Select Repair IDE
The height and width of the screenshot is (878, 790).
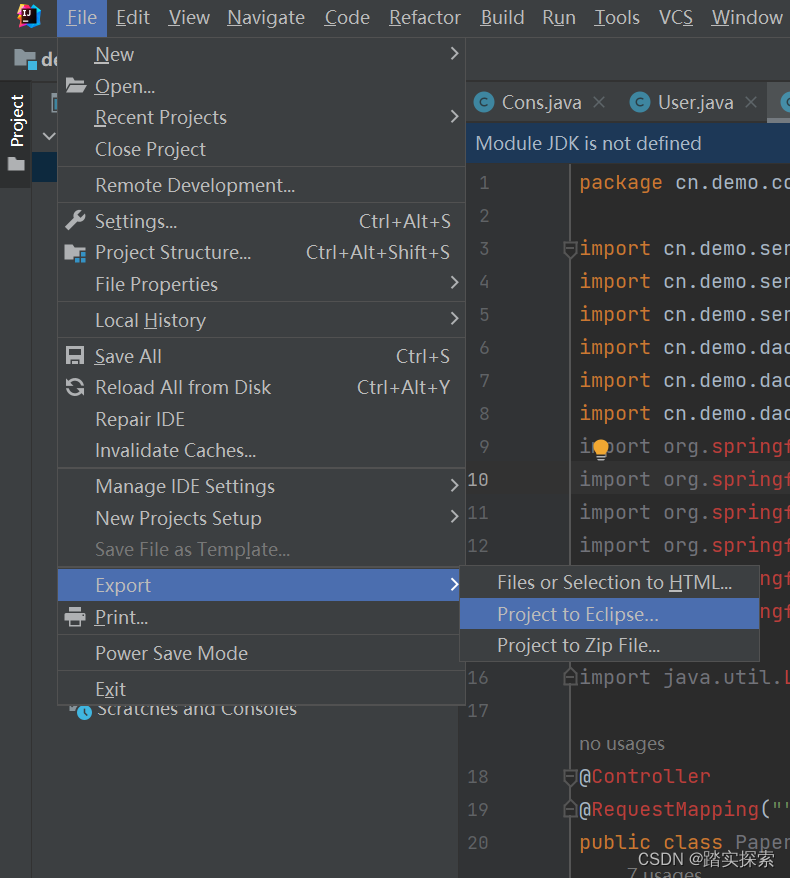point(261,419)
